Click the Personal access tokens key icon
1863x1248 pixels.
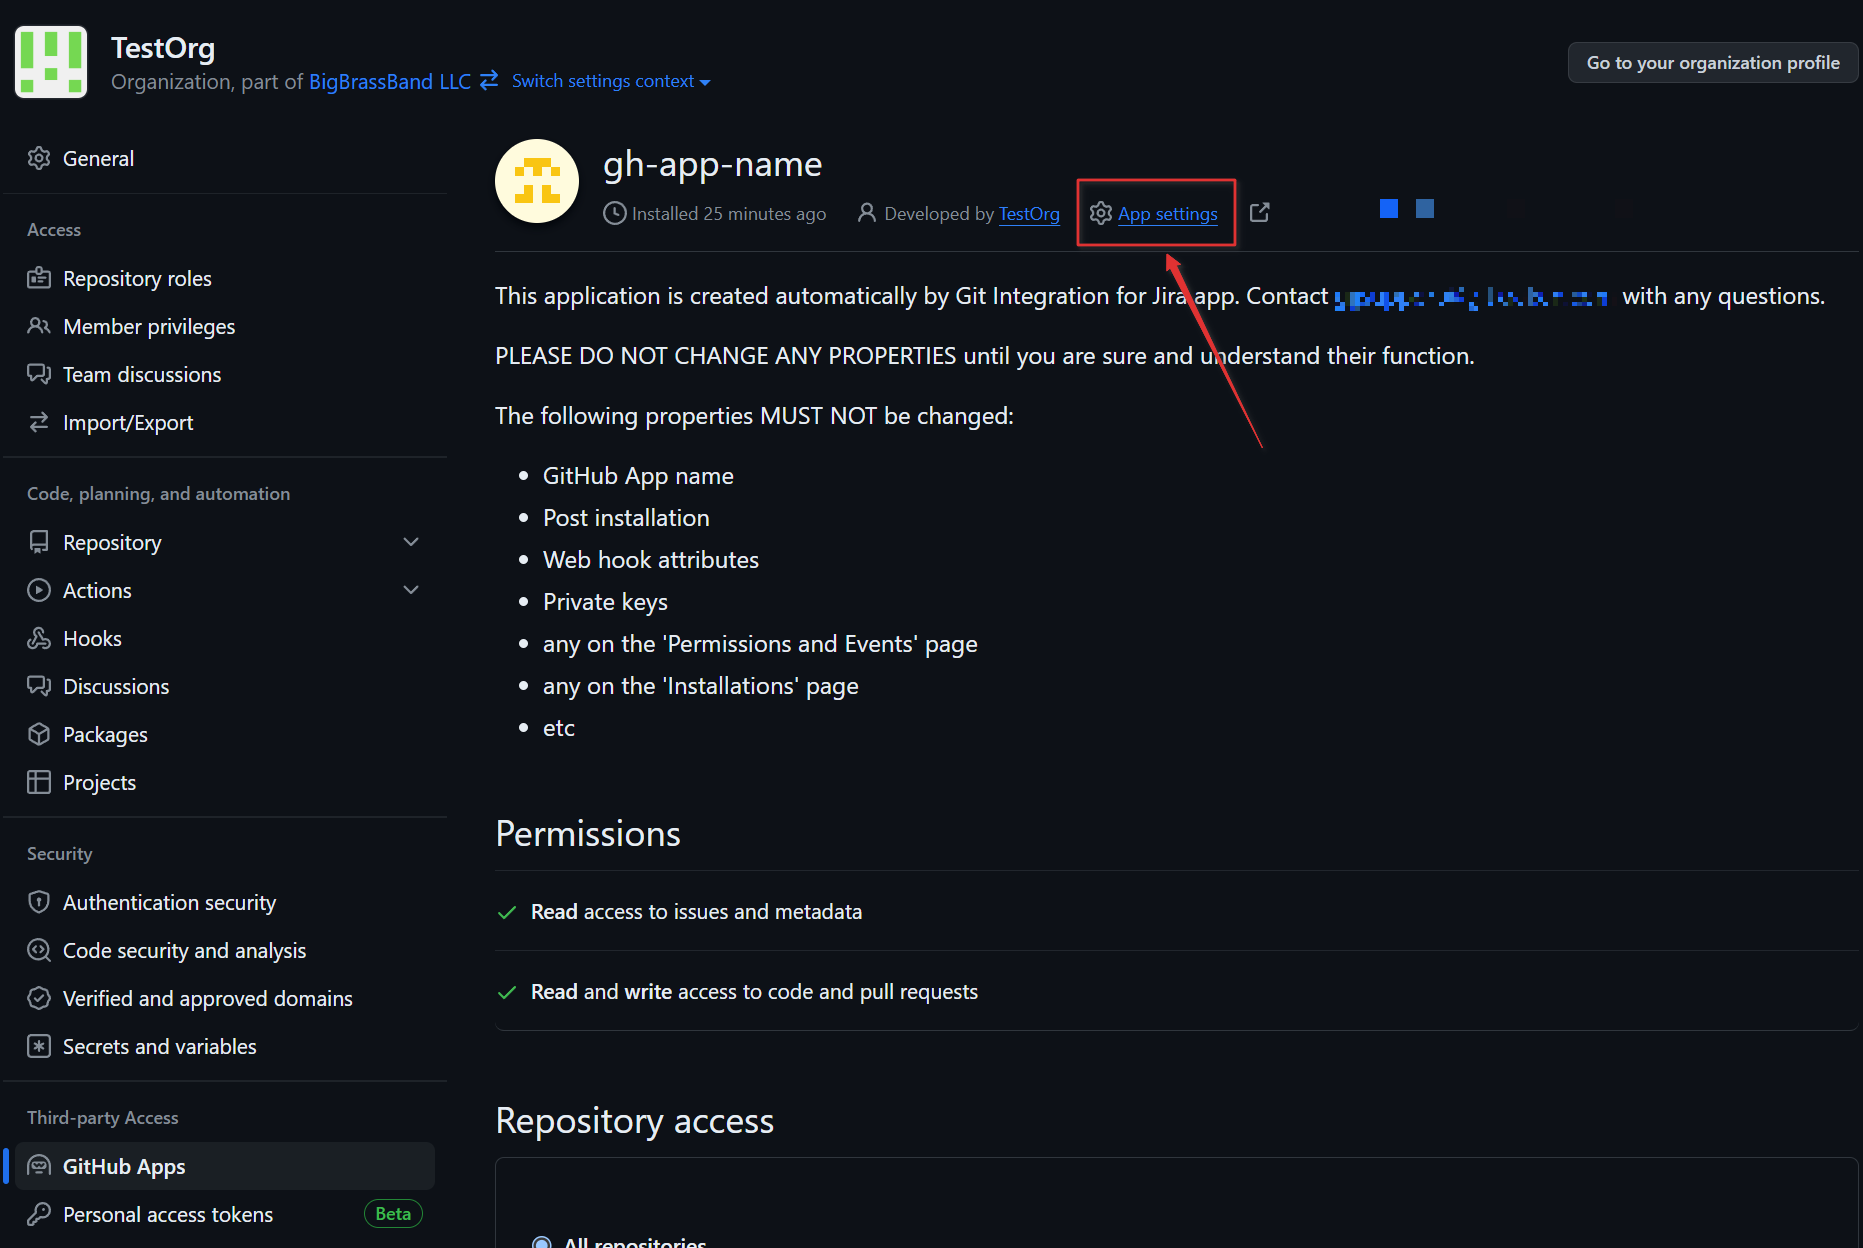tap(39, 1214)
